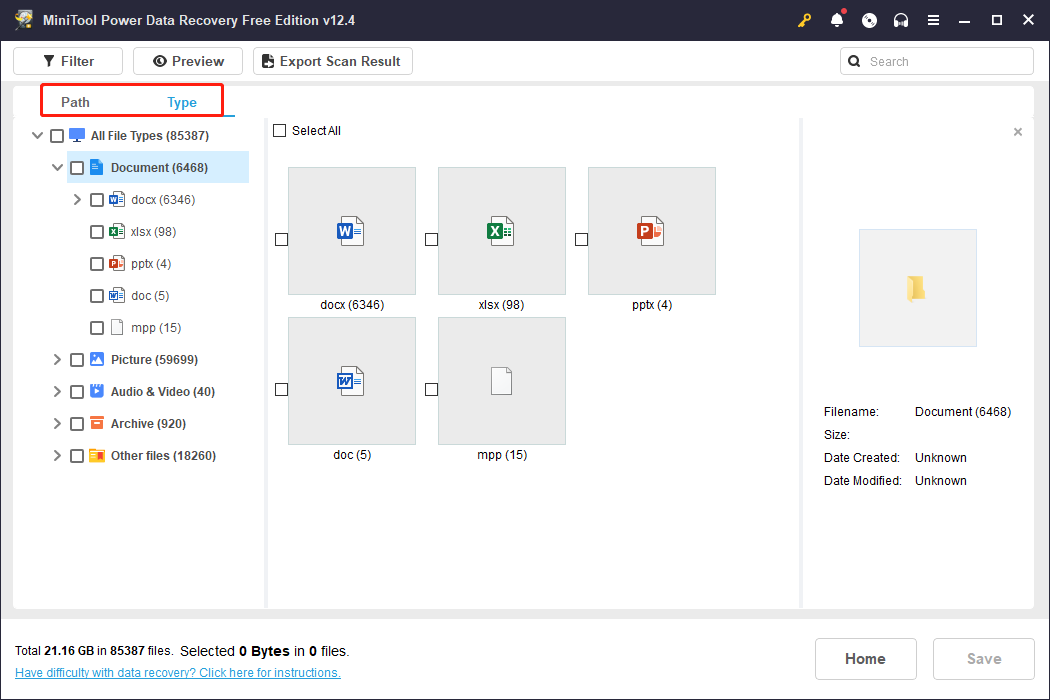This screenshot has width=1050, height=700.
Task: Click the MiniTool app logo in the title bar
Action: click(24, 19)
